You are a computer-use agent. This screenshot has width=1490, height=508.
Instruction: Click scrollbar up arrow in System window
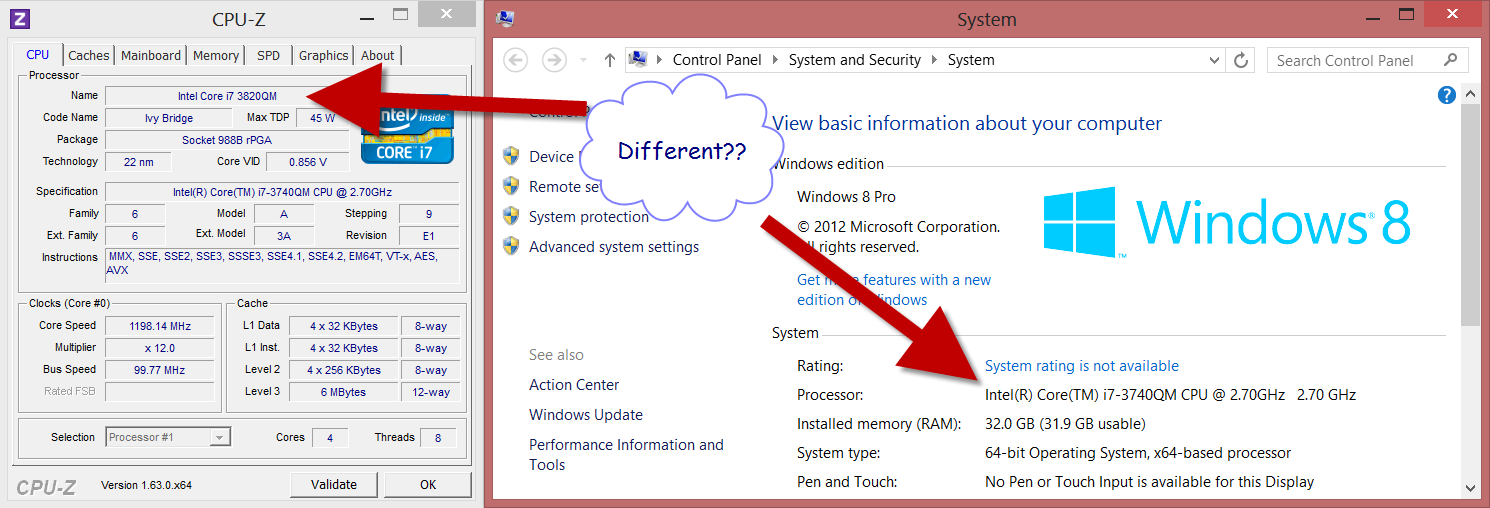(x=1470, y=94)
